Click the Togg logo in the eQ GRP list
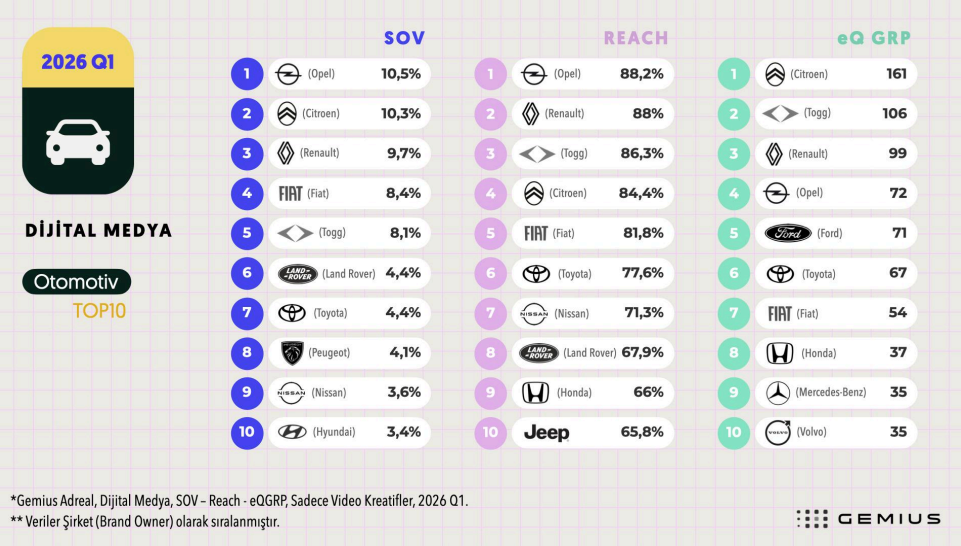 780,114
